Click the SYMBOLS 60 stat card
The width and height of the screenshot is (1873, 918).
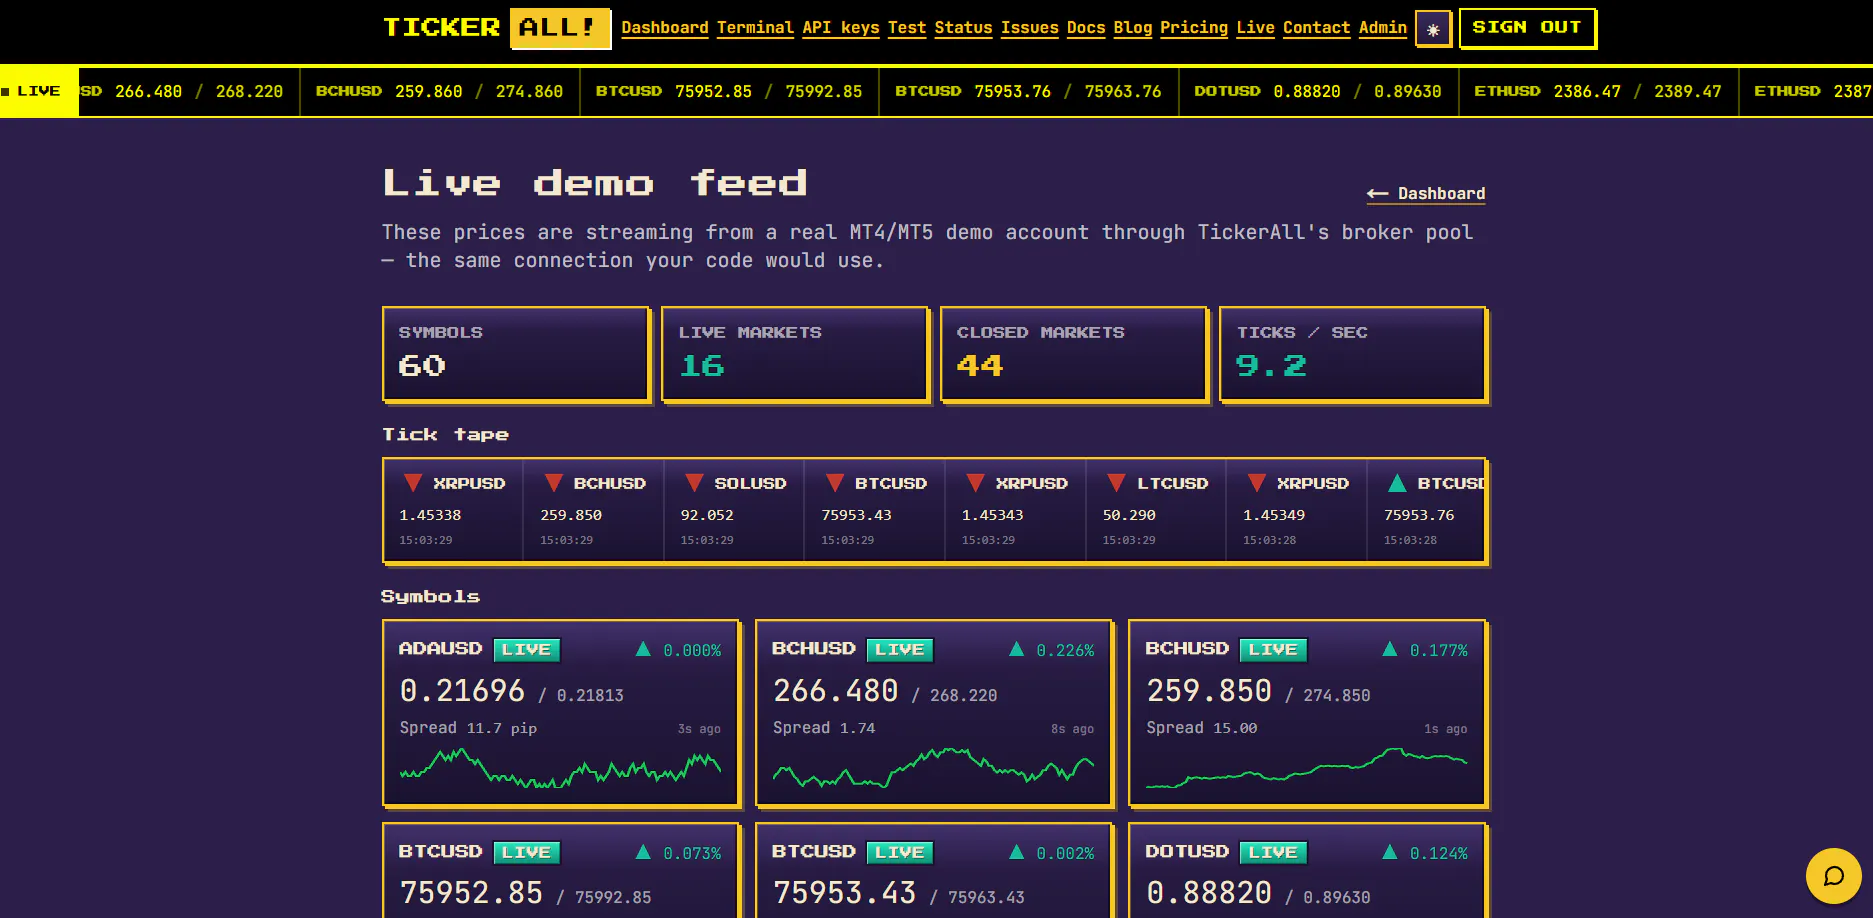click(x=516, y=354)
